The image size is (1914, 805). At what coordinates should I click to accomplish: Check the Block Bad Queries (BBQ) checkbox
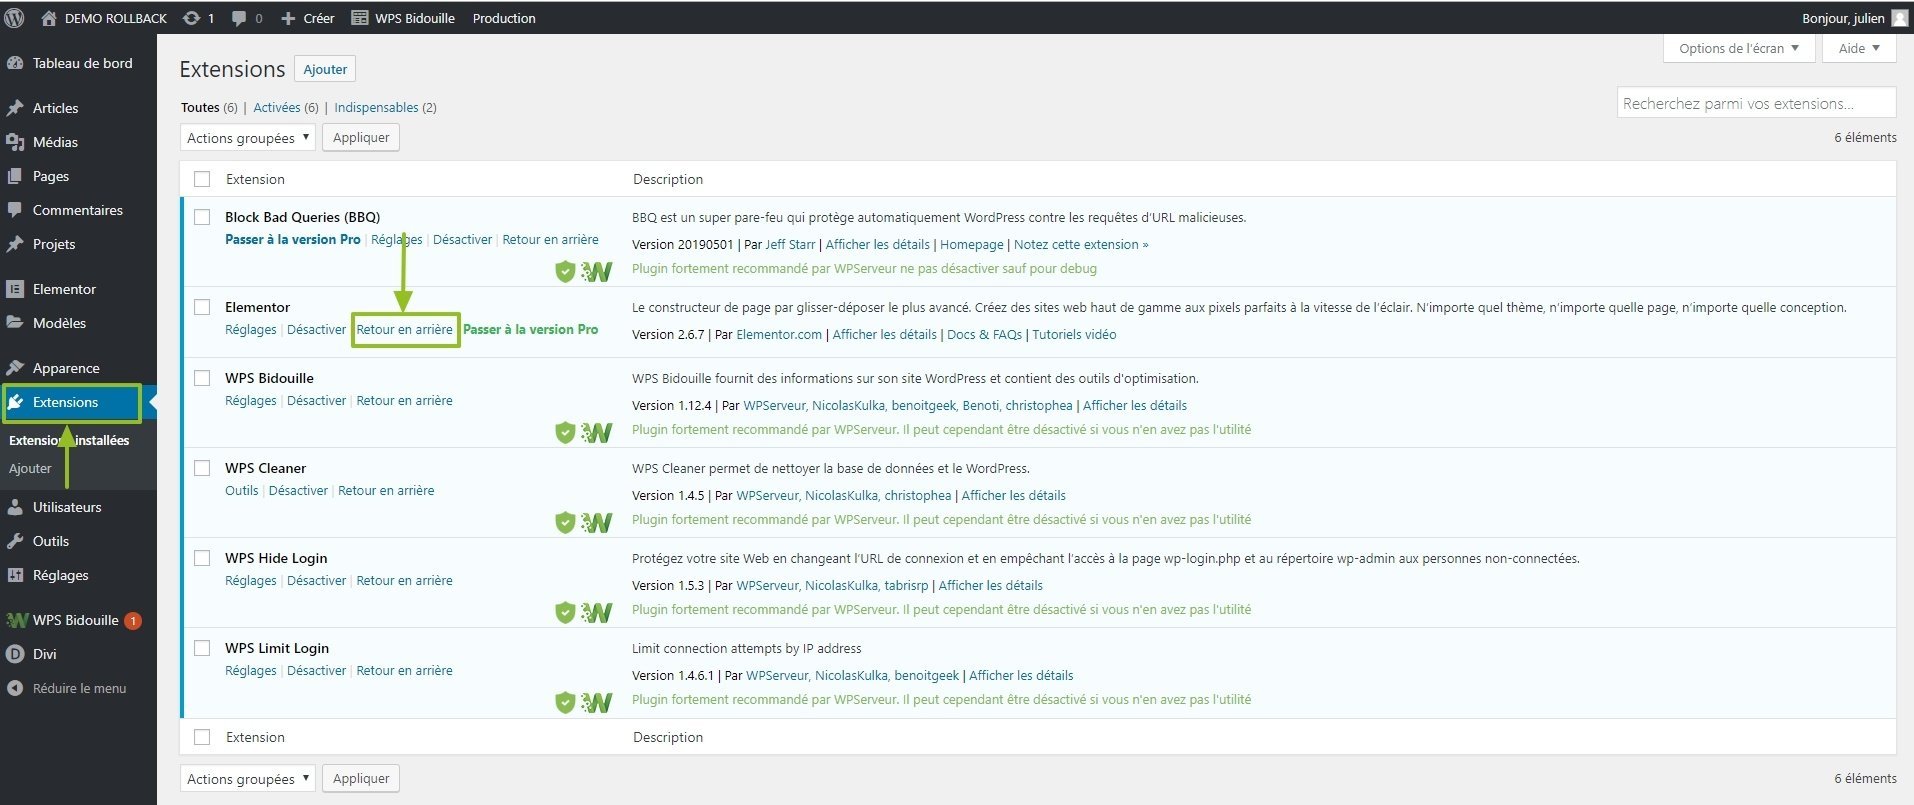[202, 217]
